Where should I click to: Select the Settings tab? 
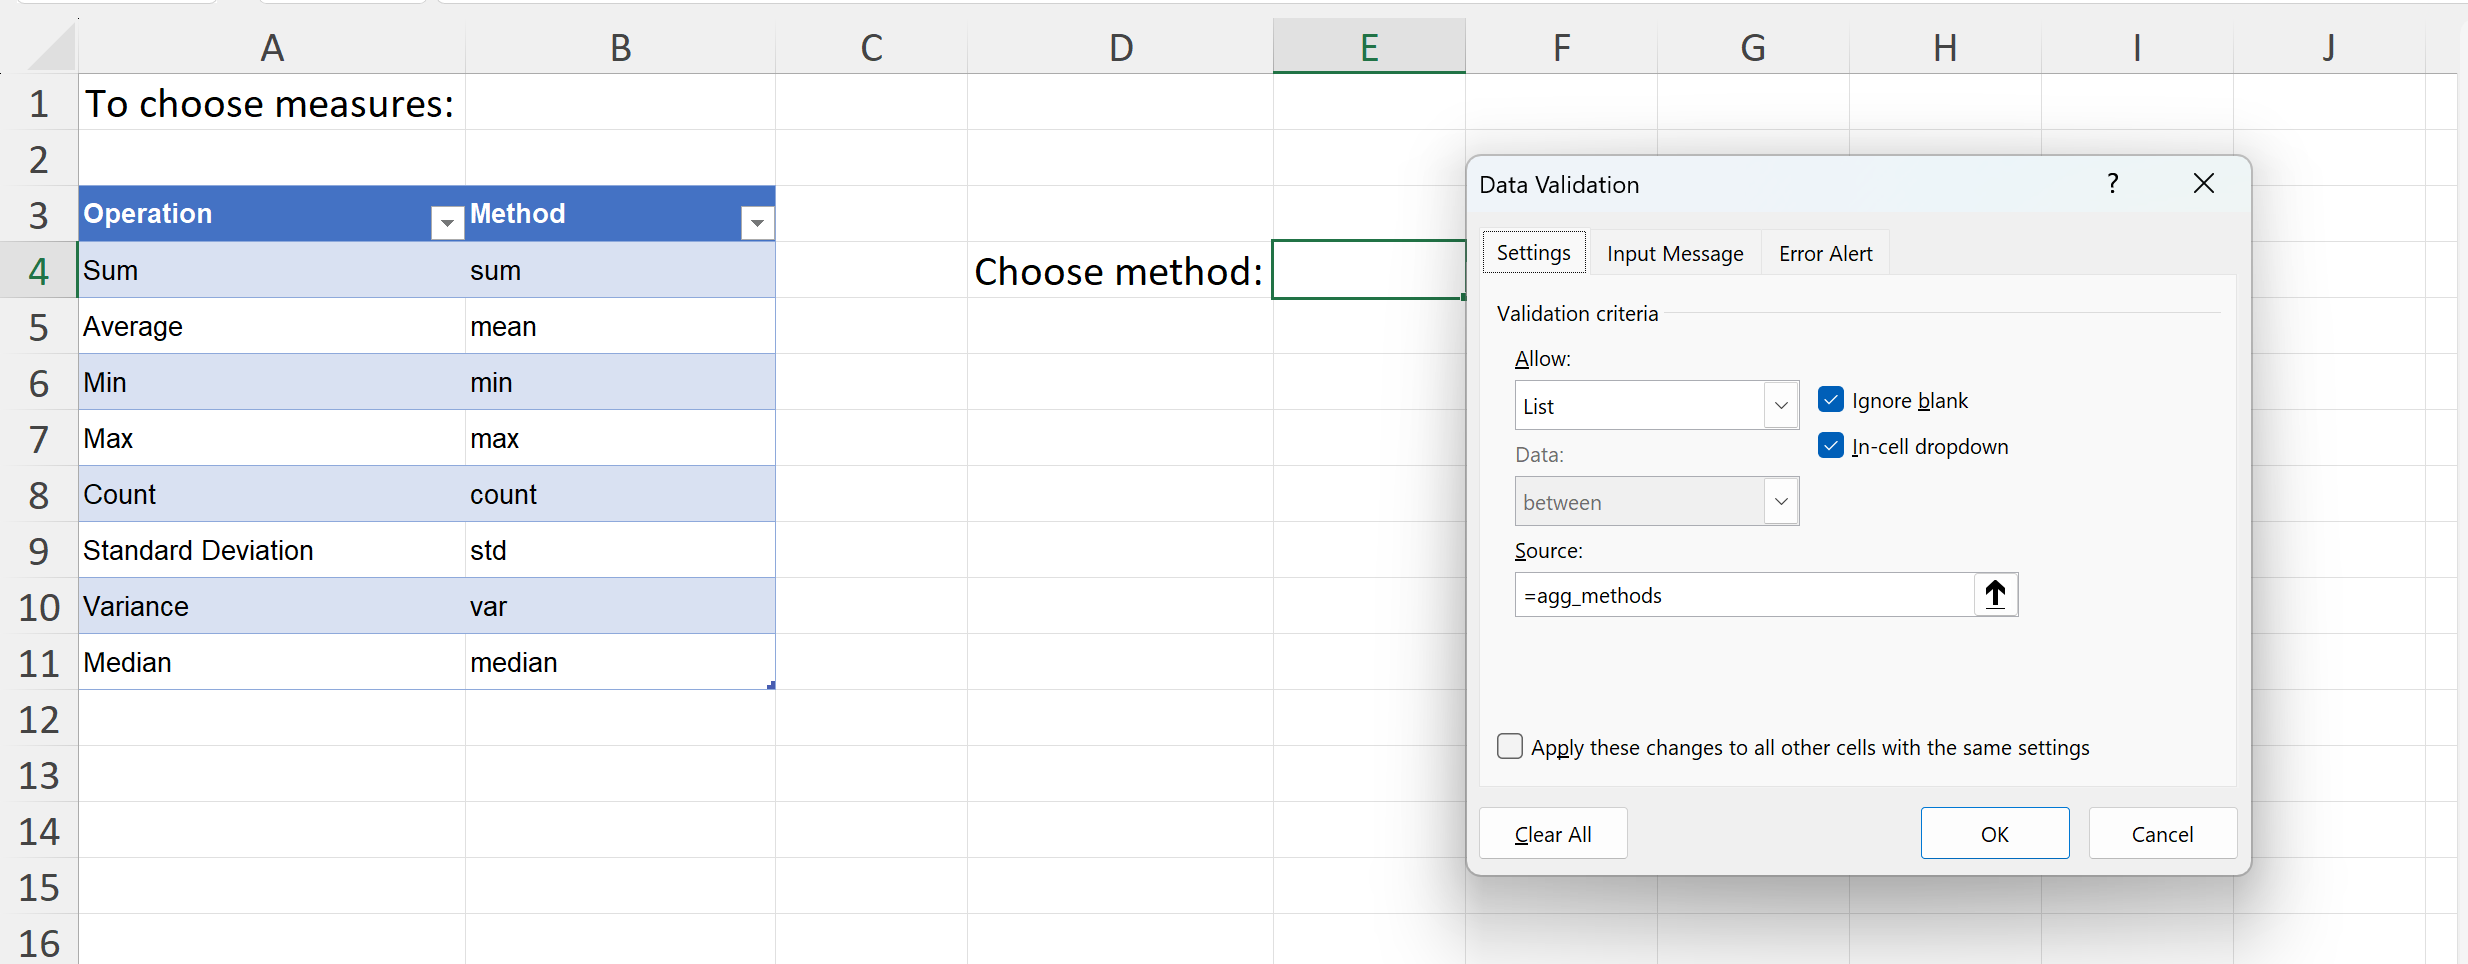point(1533,253)
